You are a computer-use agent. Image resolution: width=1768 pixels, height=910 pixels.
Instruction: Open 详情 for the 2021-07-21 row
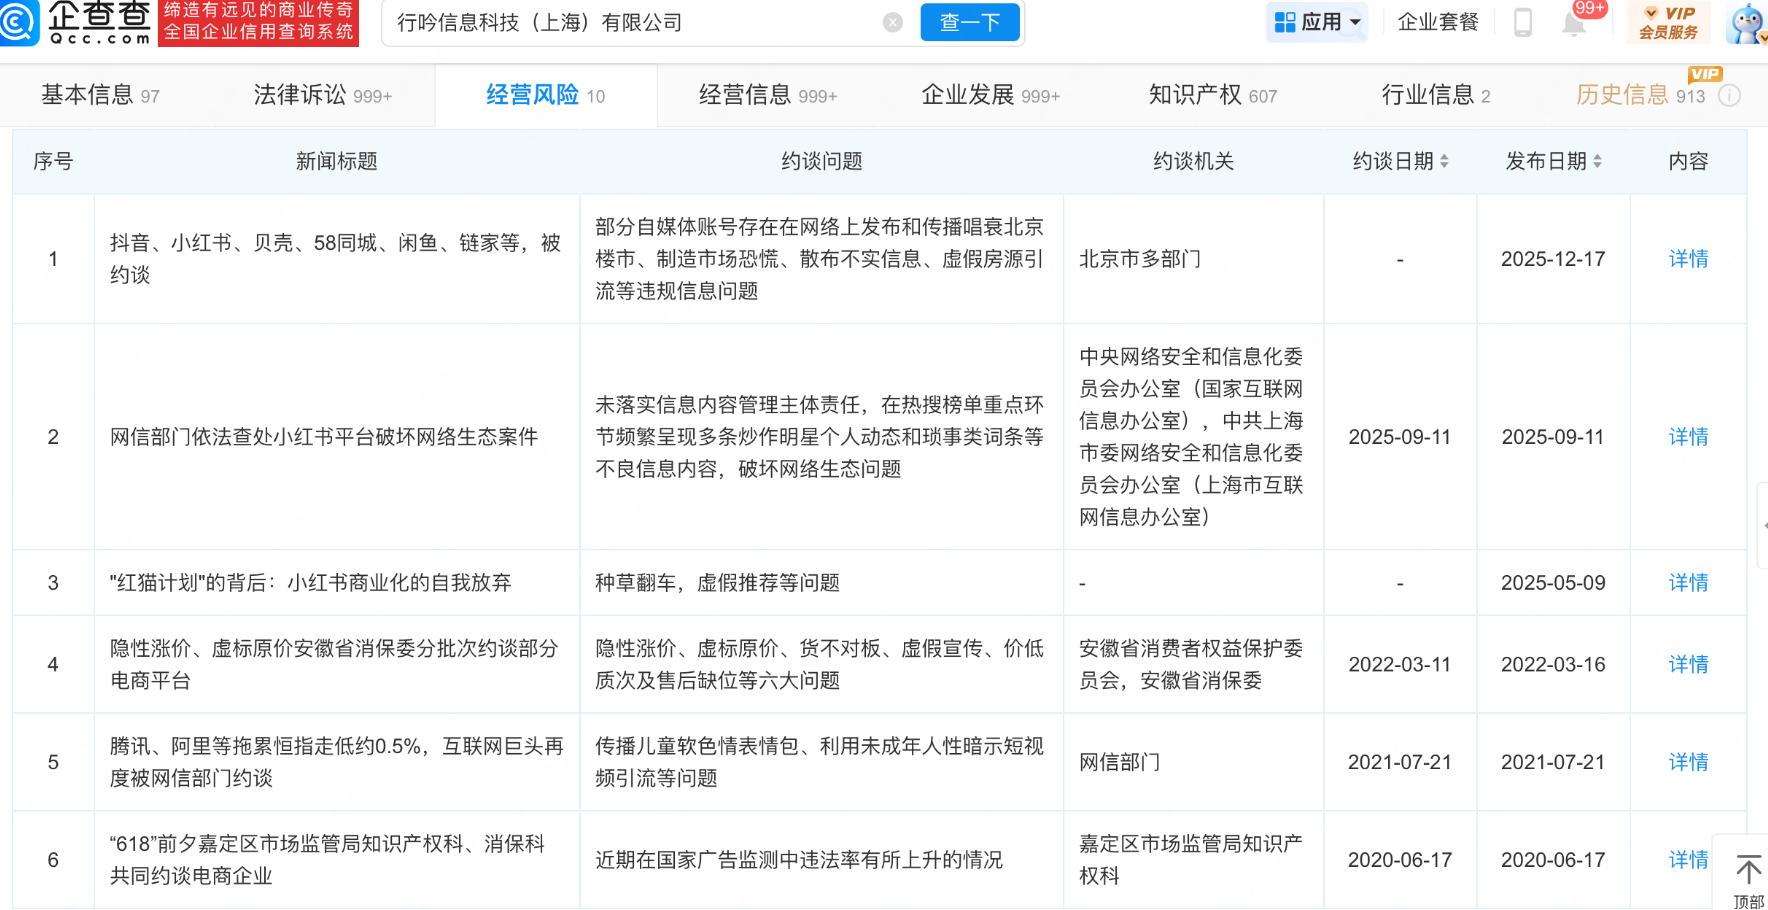click(1688, 762)
